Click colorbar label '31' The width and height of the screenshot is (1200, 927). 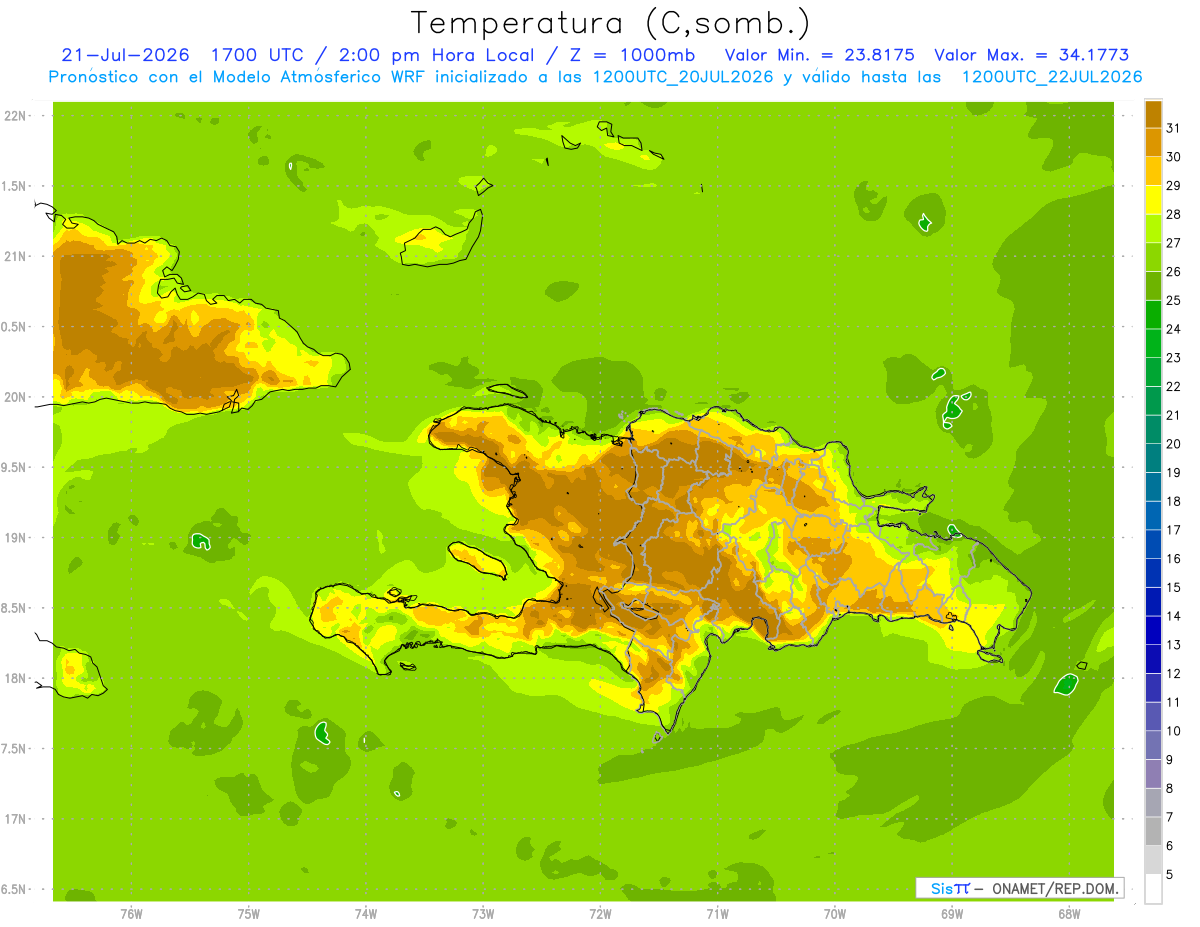pos(1172,128)
